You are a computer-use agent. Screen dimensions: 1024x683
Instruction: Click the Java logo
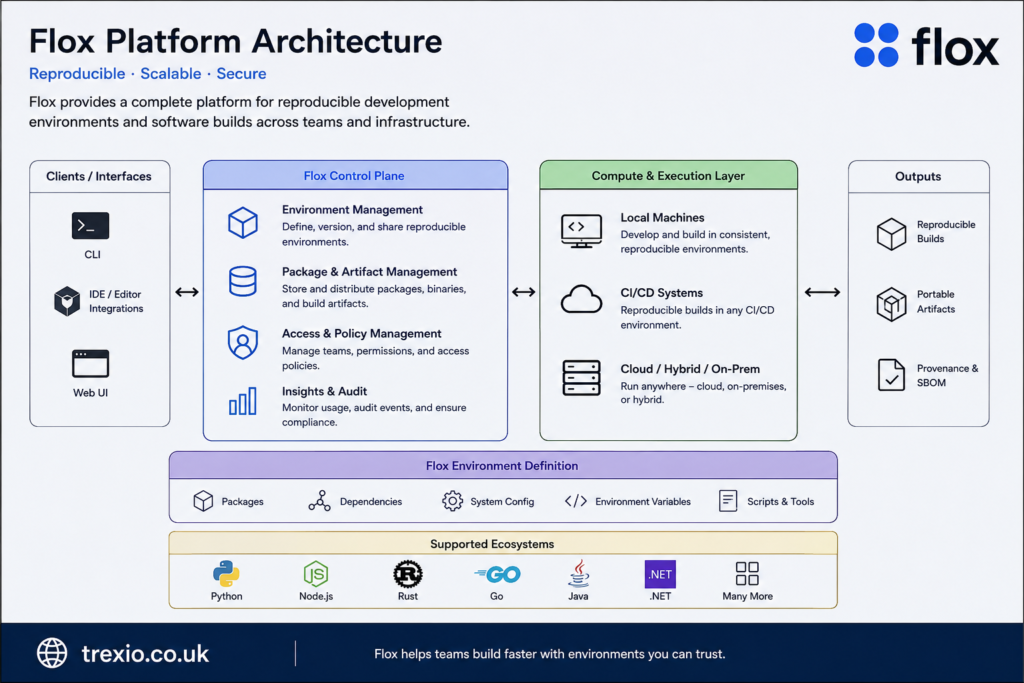[579, 573]
